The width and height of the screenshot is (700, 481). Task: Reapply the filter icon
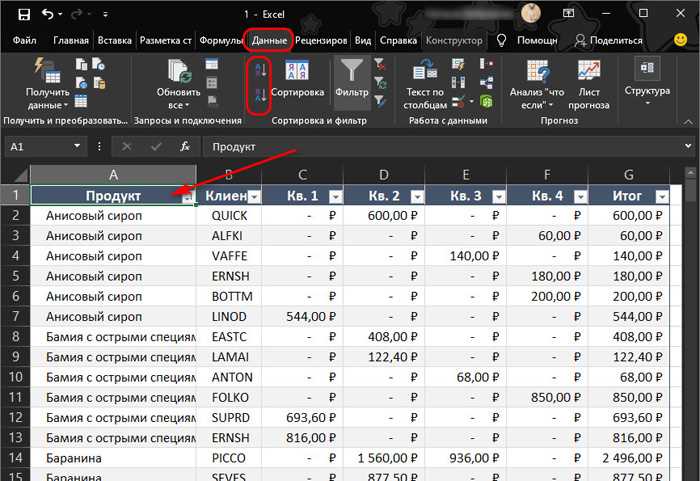click(380, 83)
